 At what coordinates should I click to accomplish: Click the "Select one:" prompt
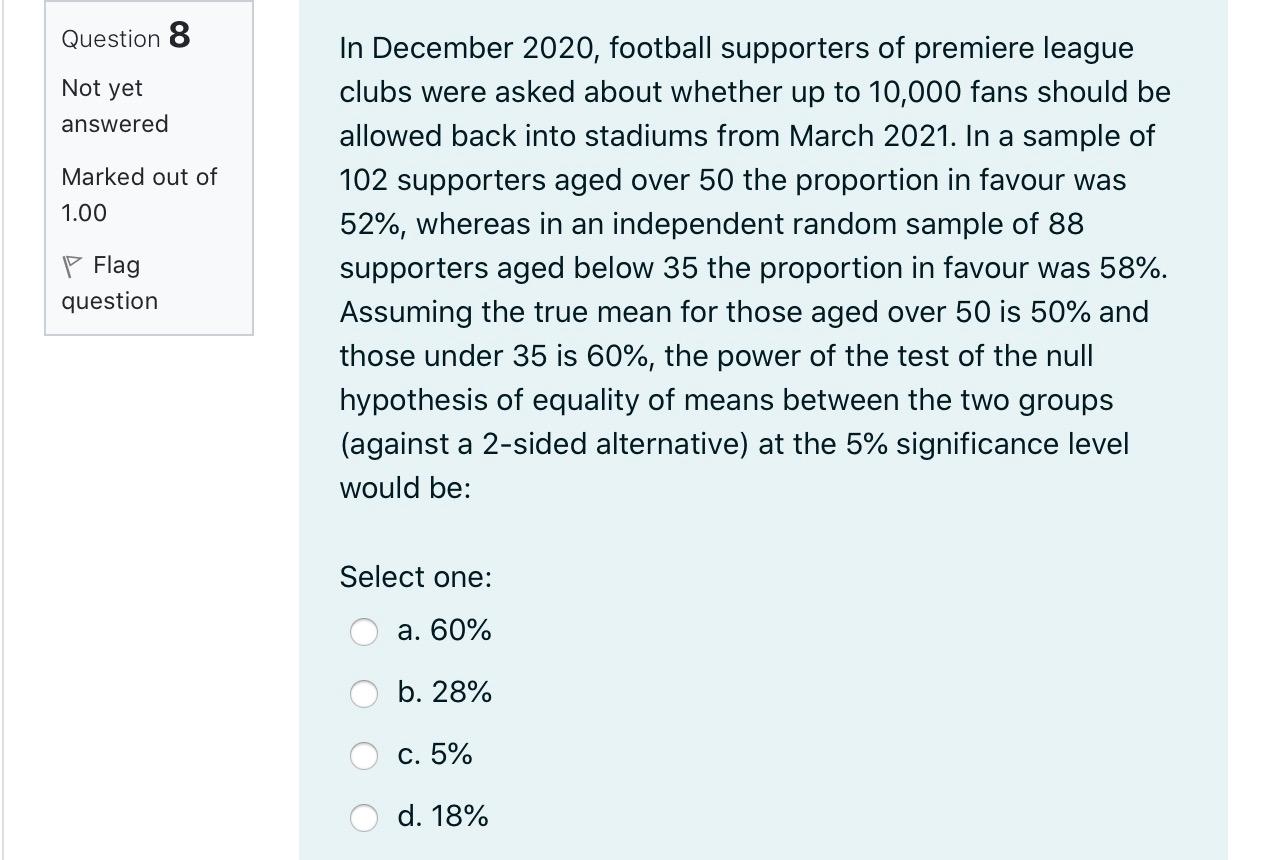[415, 577]
